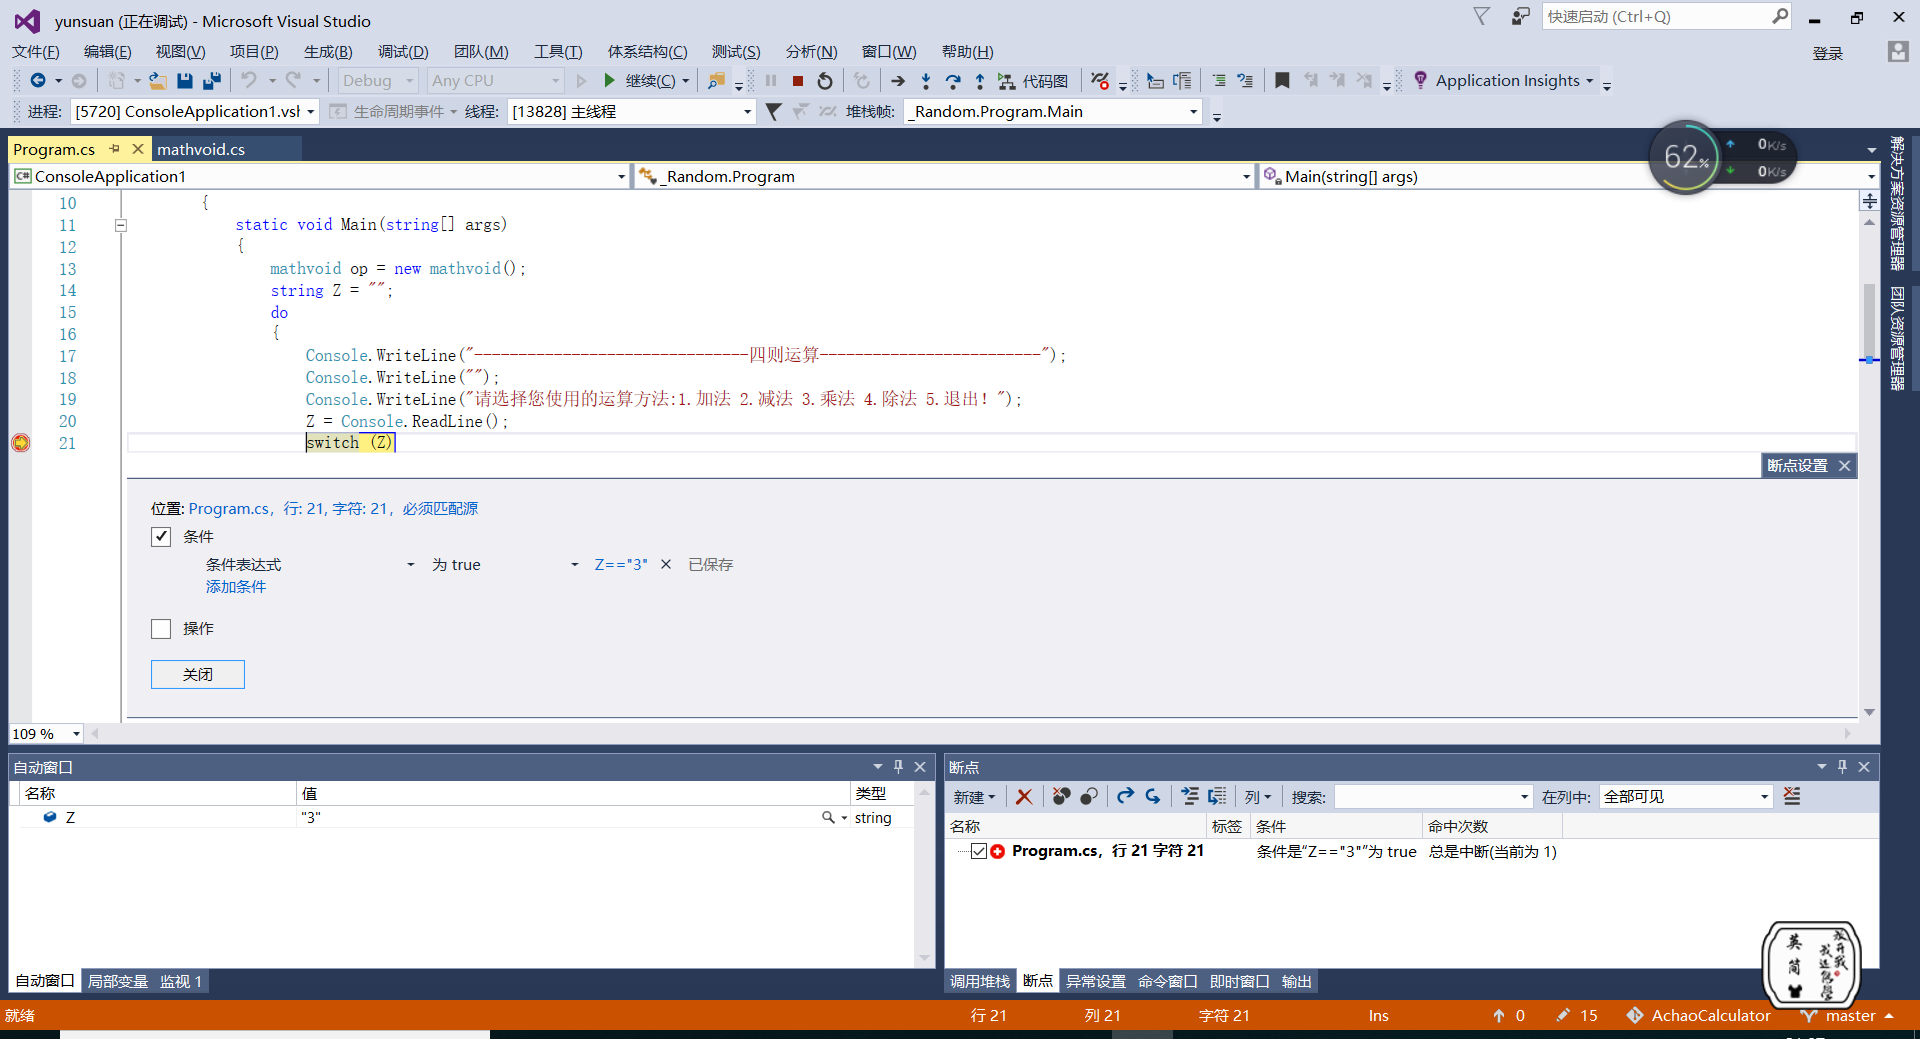Click Delete All Breakpoints icon
1920x1039 pixels.
coord(1062,797)
